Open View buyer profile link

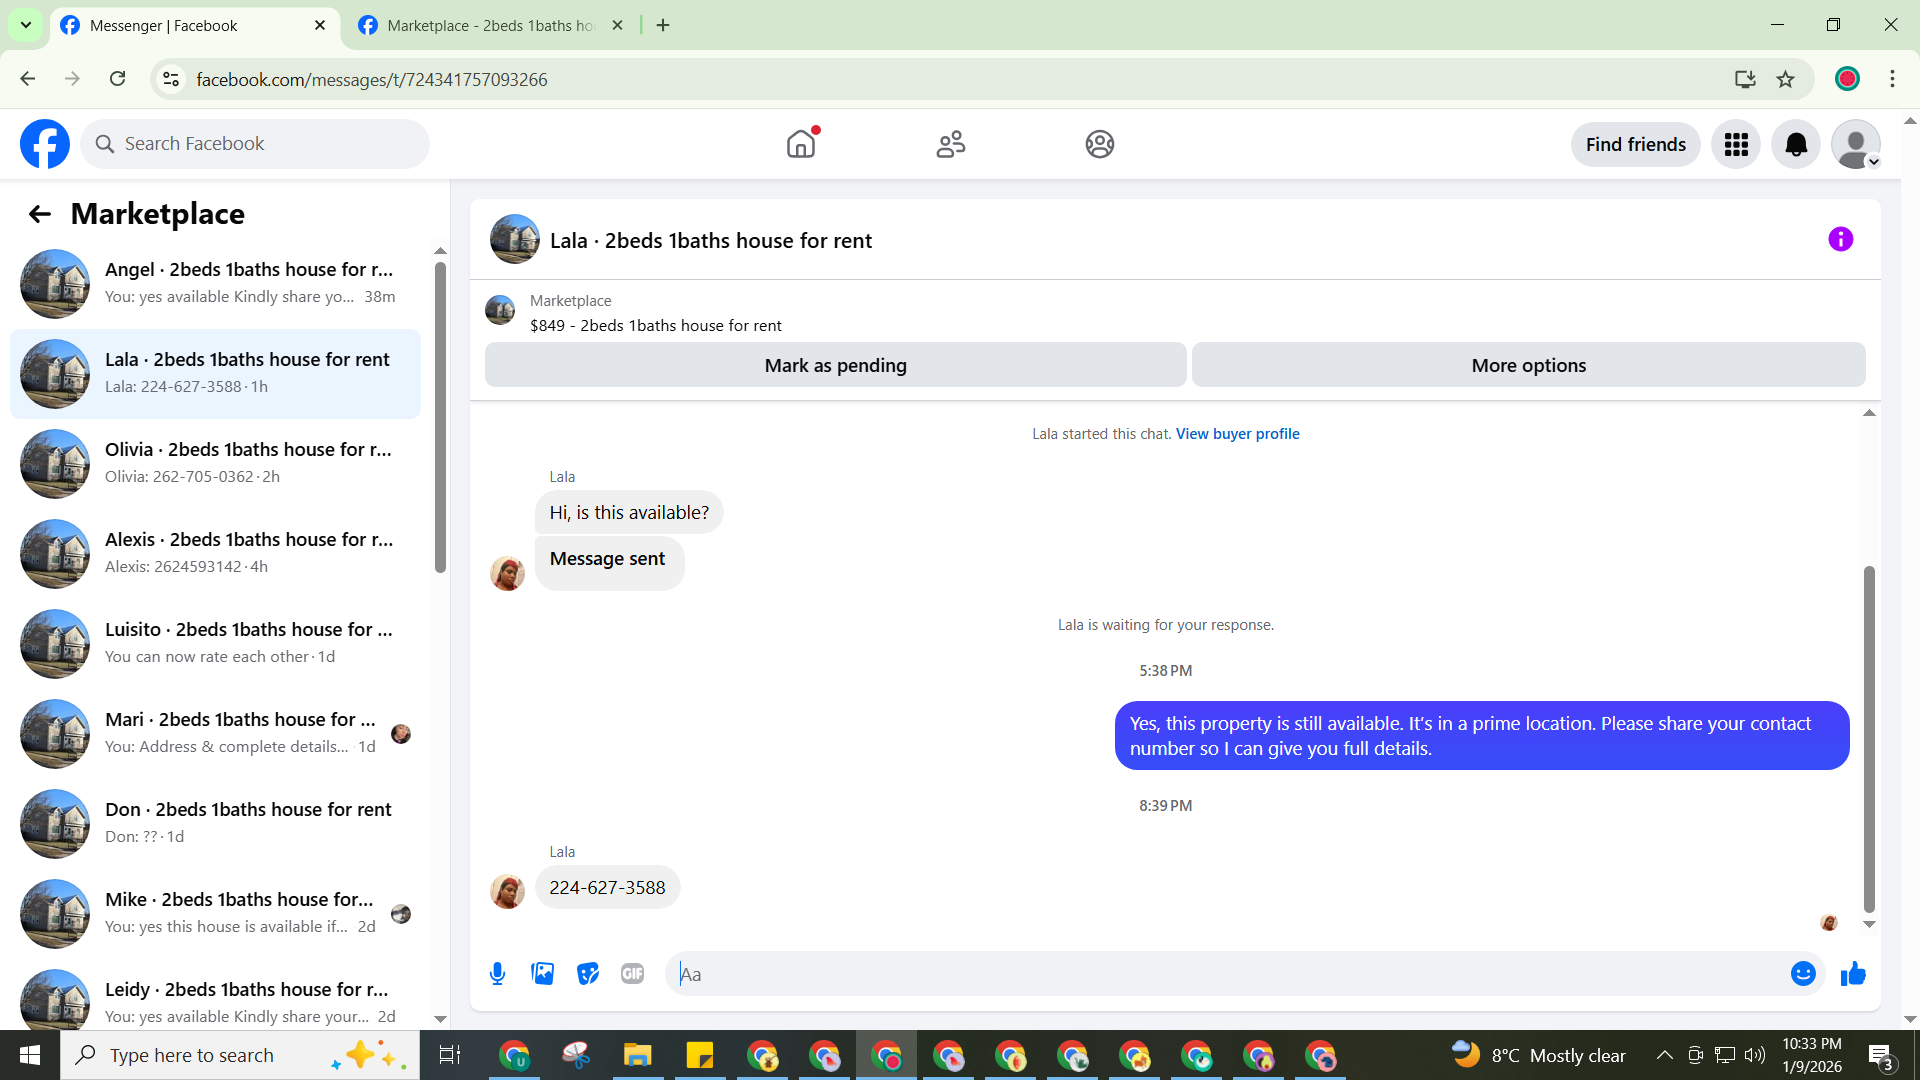1237,434
